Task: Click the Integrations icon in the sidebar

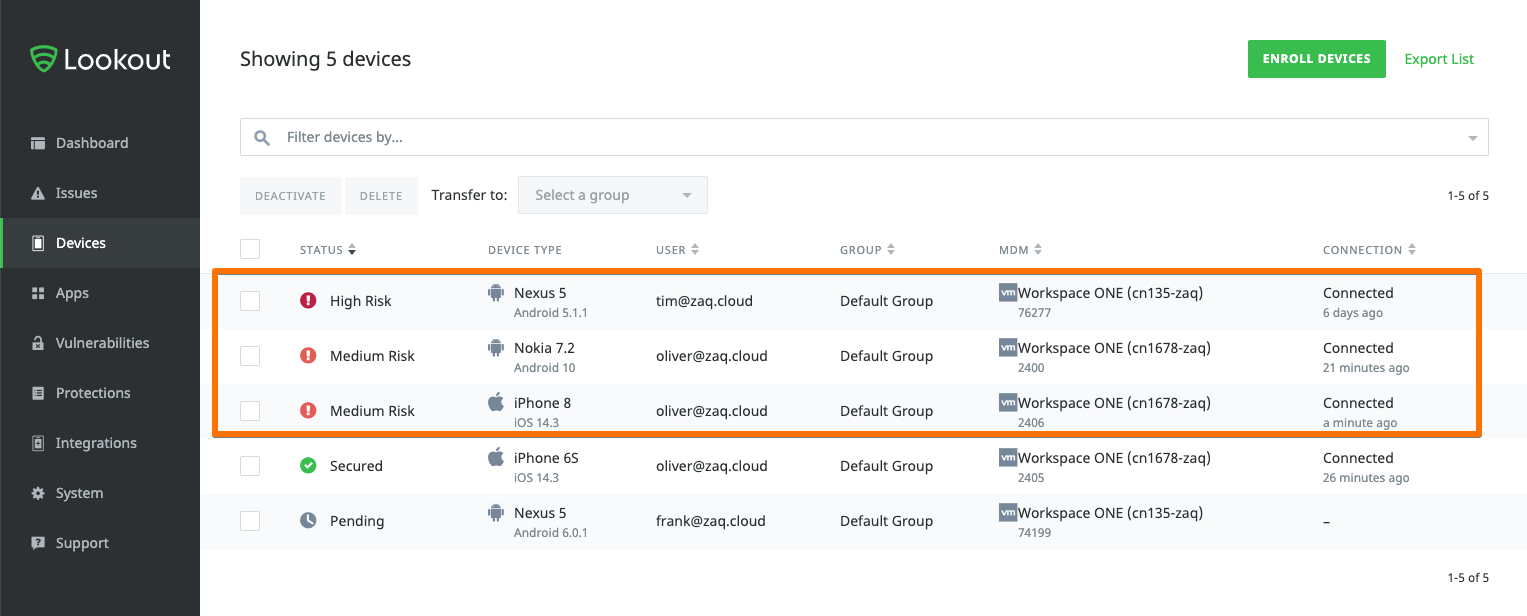Action: pyautogui.click(x=38, y=443)
